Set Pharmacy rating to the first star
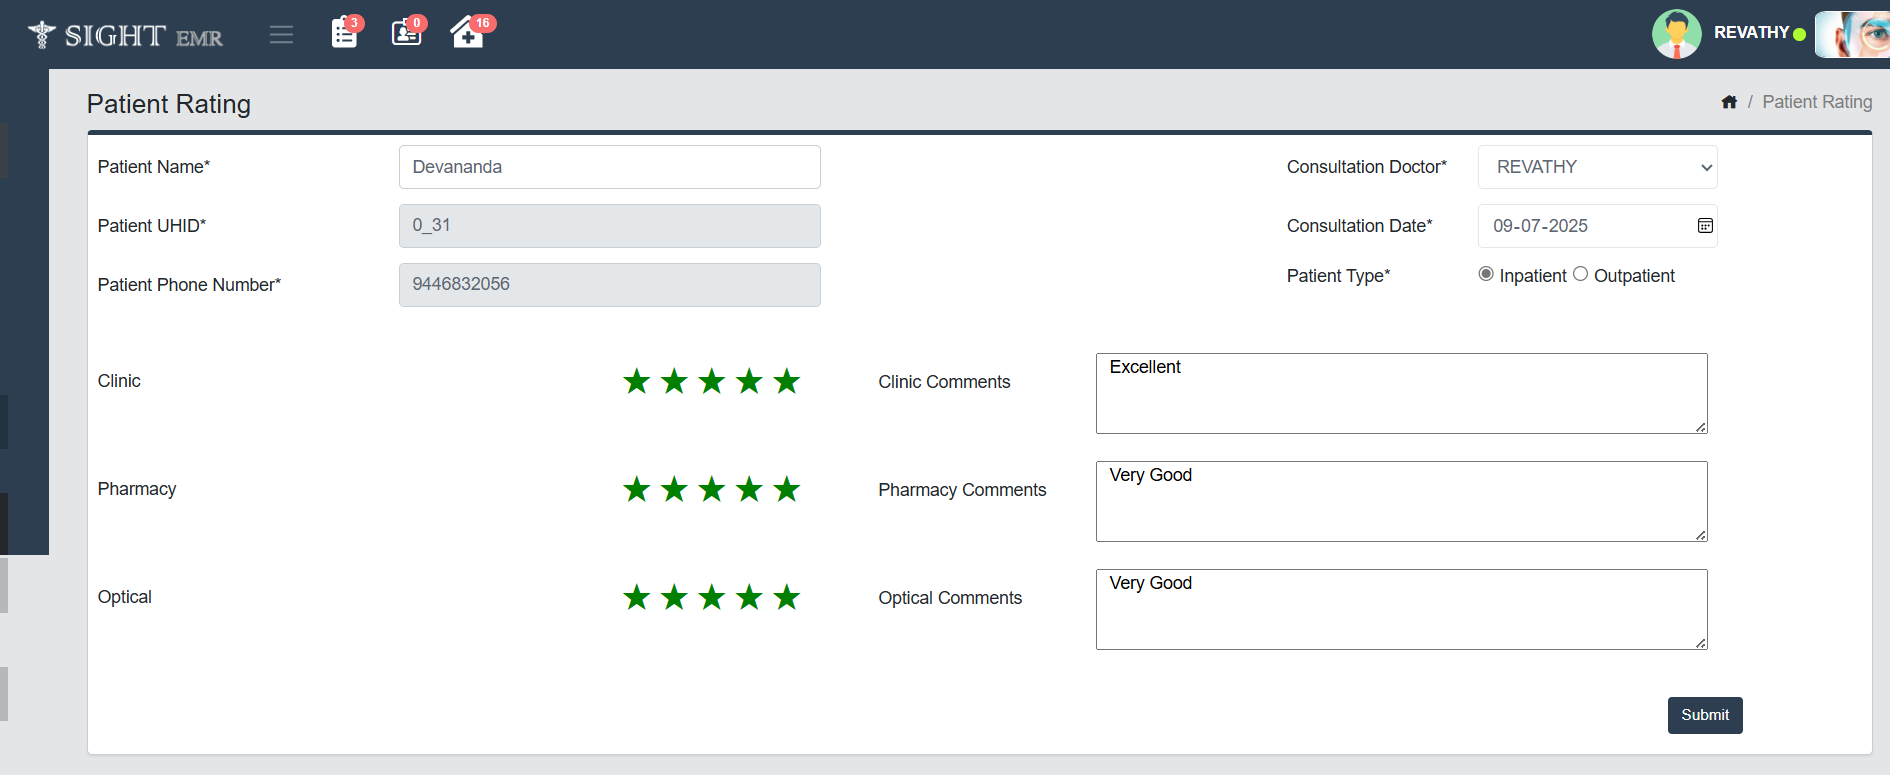The image size is (1890, 775). click(636, 489)
